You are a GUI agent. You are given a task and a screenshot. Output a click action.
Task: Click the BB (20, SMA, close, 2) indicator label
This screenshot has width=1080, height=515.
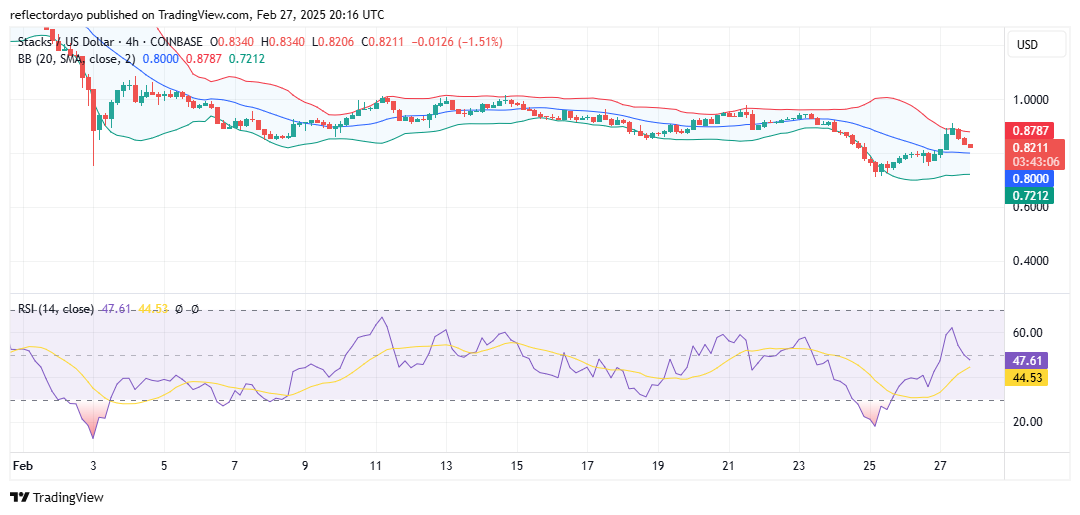[77, 59]
